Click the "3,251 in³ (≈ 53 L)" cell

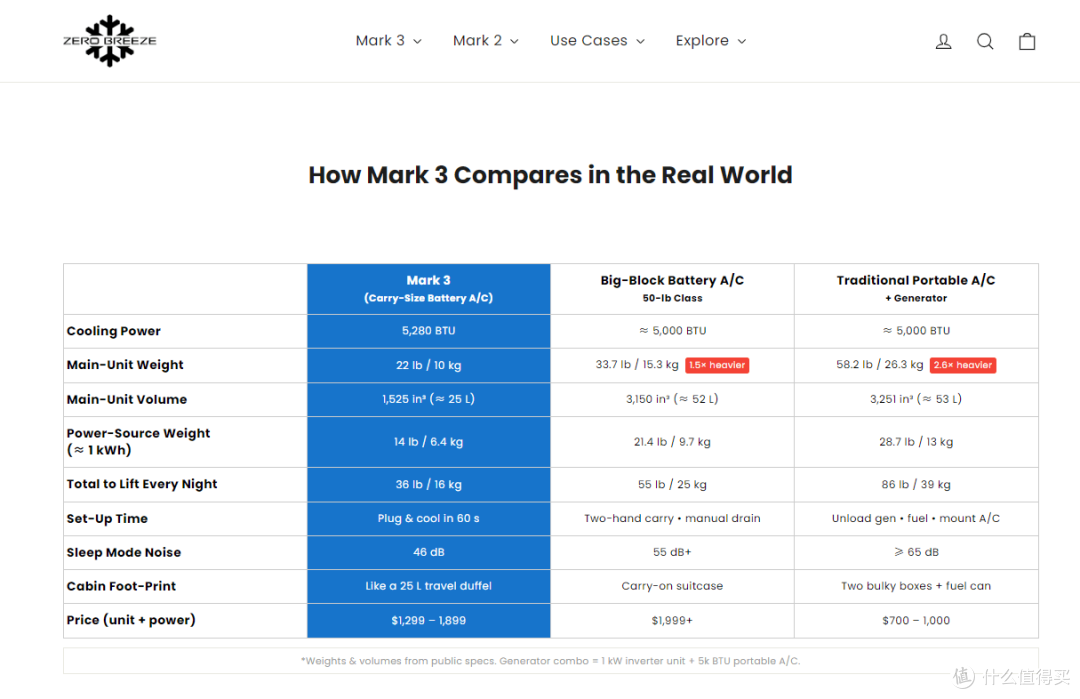[x=916, y=399]
